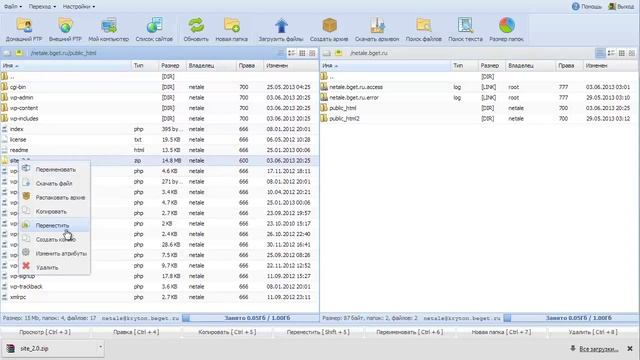Switch the left panel to the last view mode

click(x=312, y=53)
